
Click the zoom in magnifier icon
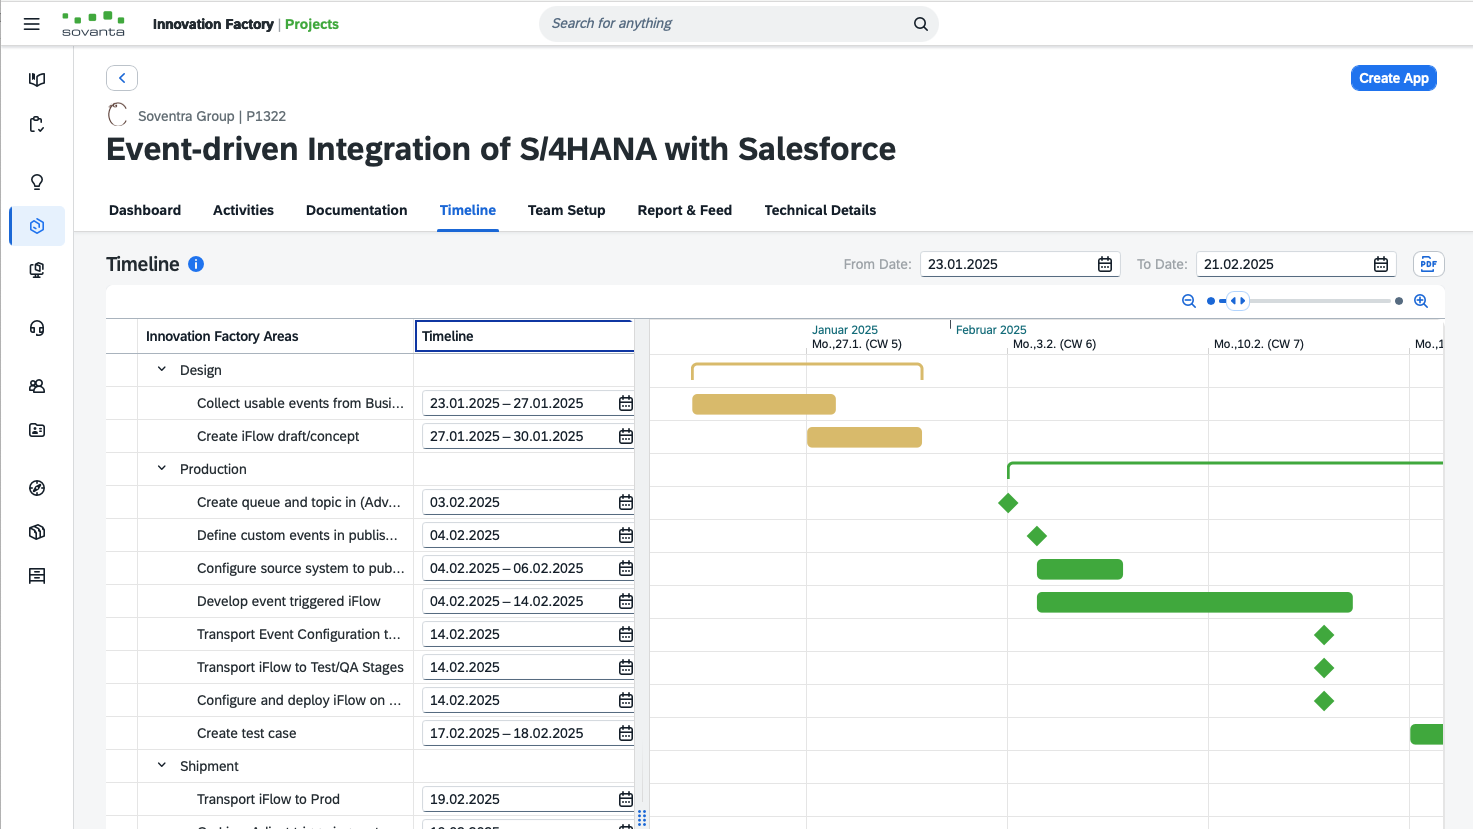tap(1420, 301)
